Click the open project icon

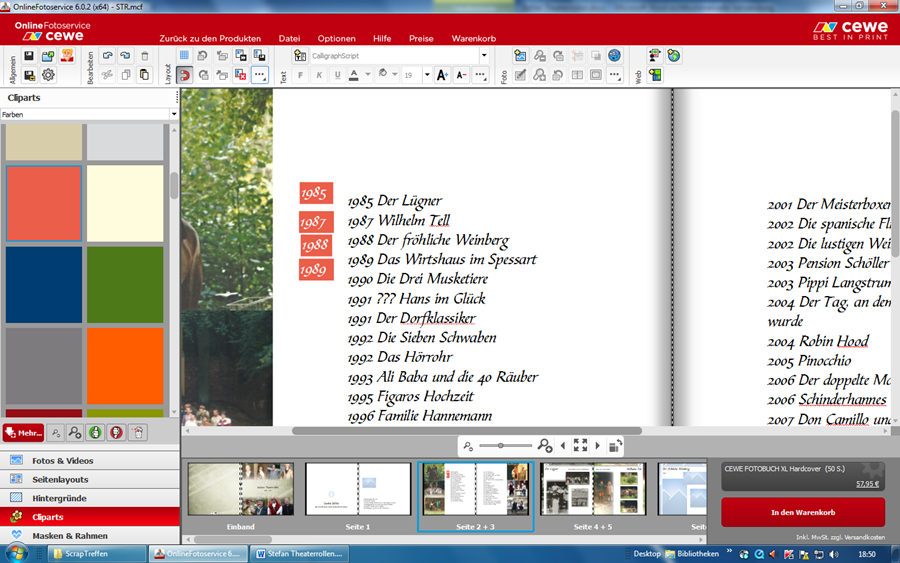coord(48,56)
